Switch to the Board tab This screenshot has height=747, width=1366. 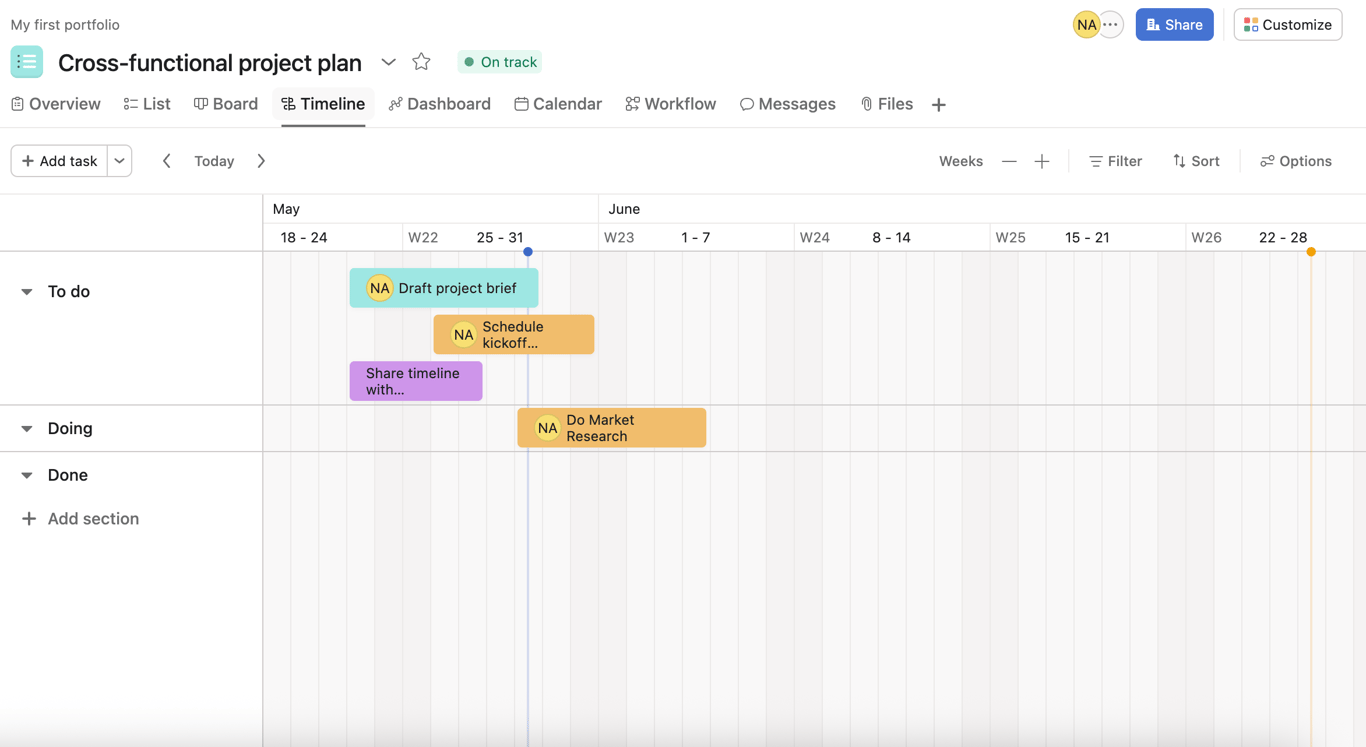(225, 103)
